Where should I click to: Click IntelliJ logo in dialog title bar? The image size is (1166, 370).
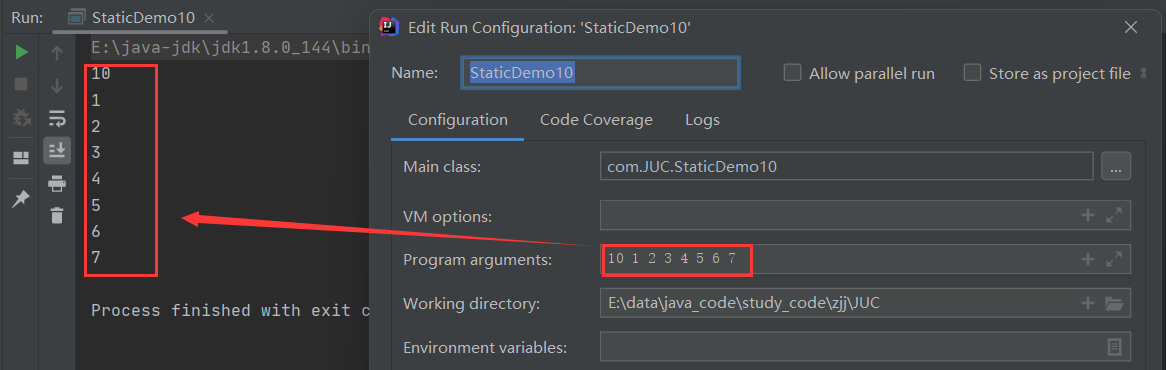click(389, 27)
